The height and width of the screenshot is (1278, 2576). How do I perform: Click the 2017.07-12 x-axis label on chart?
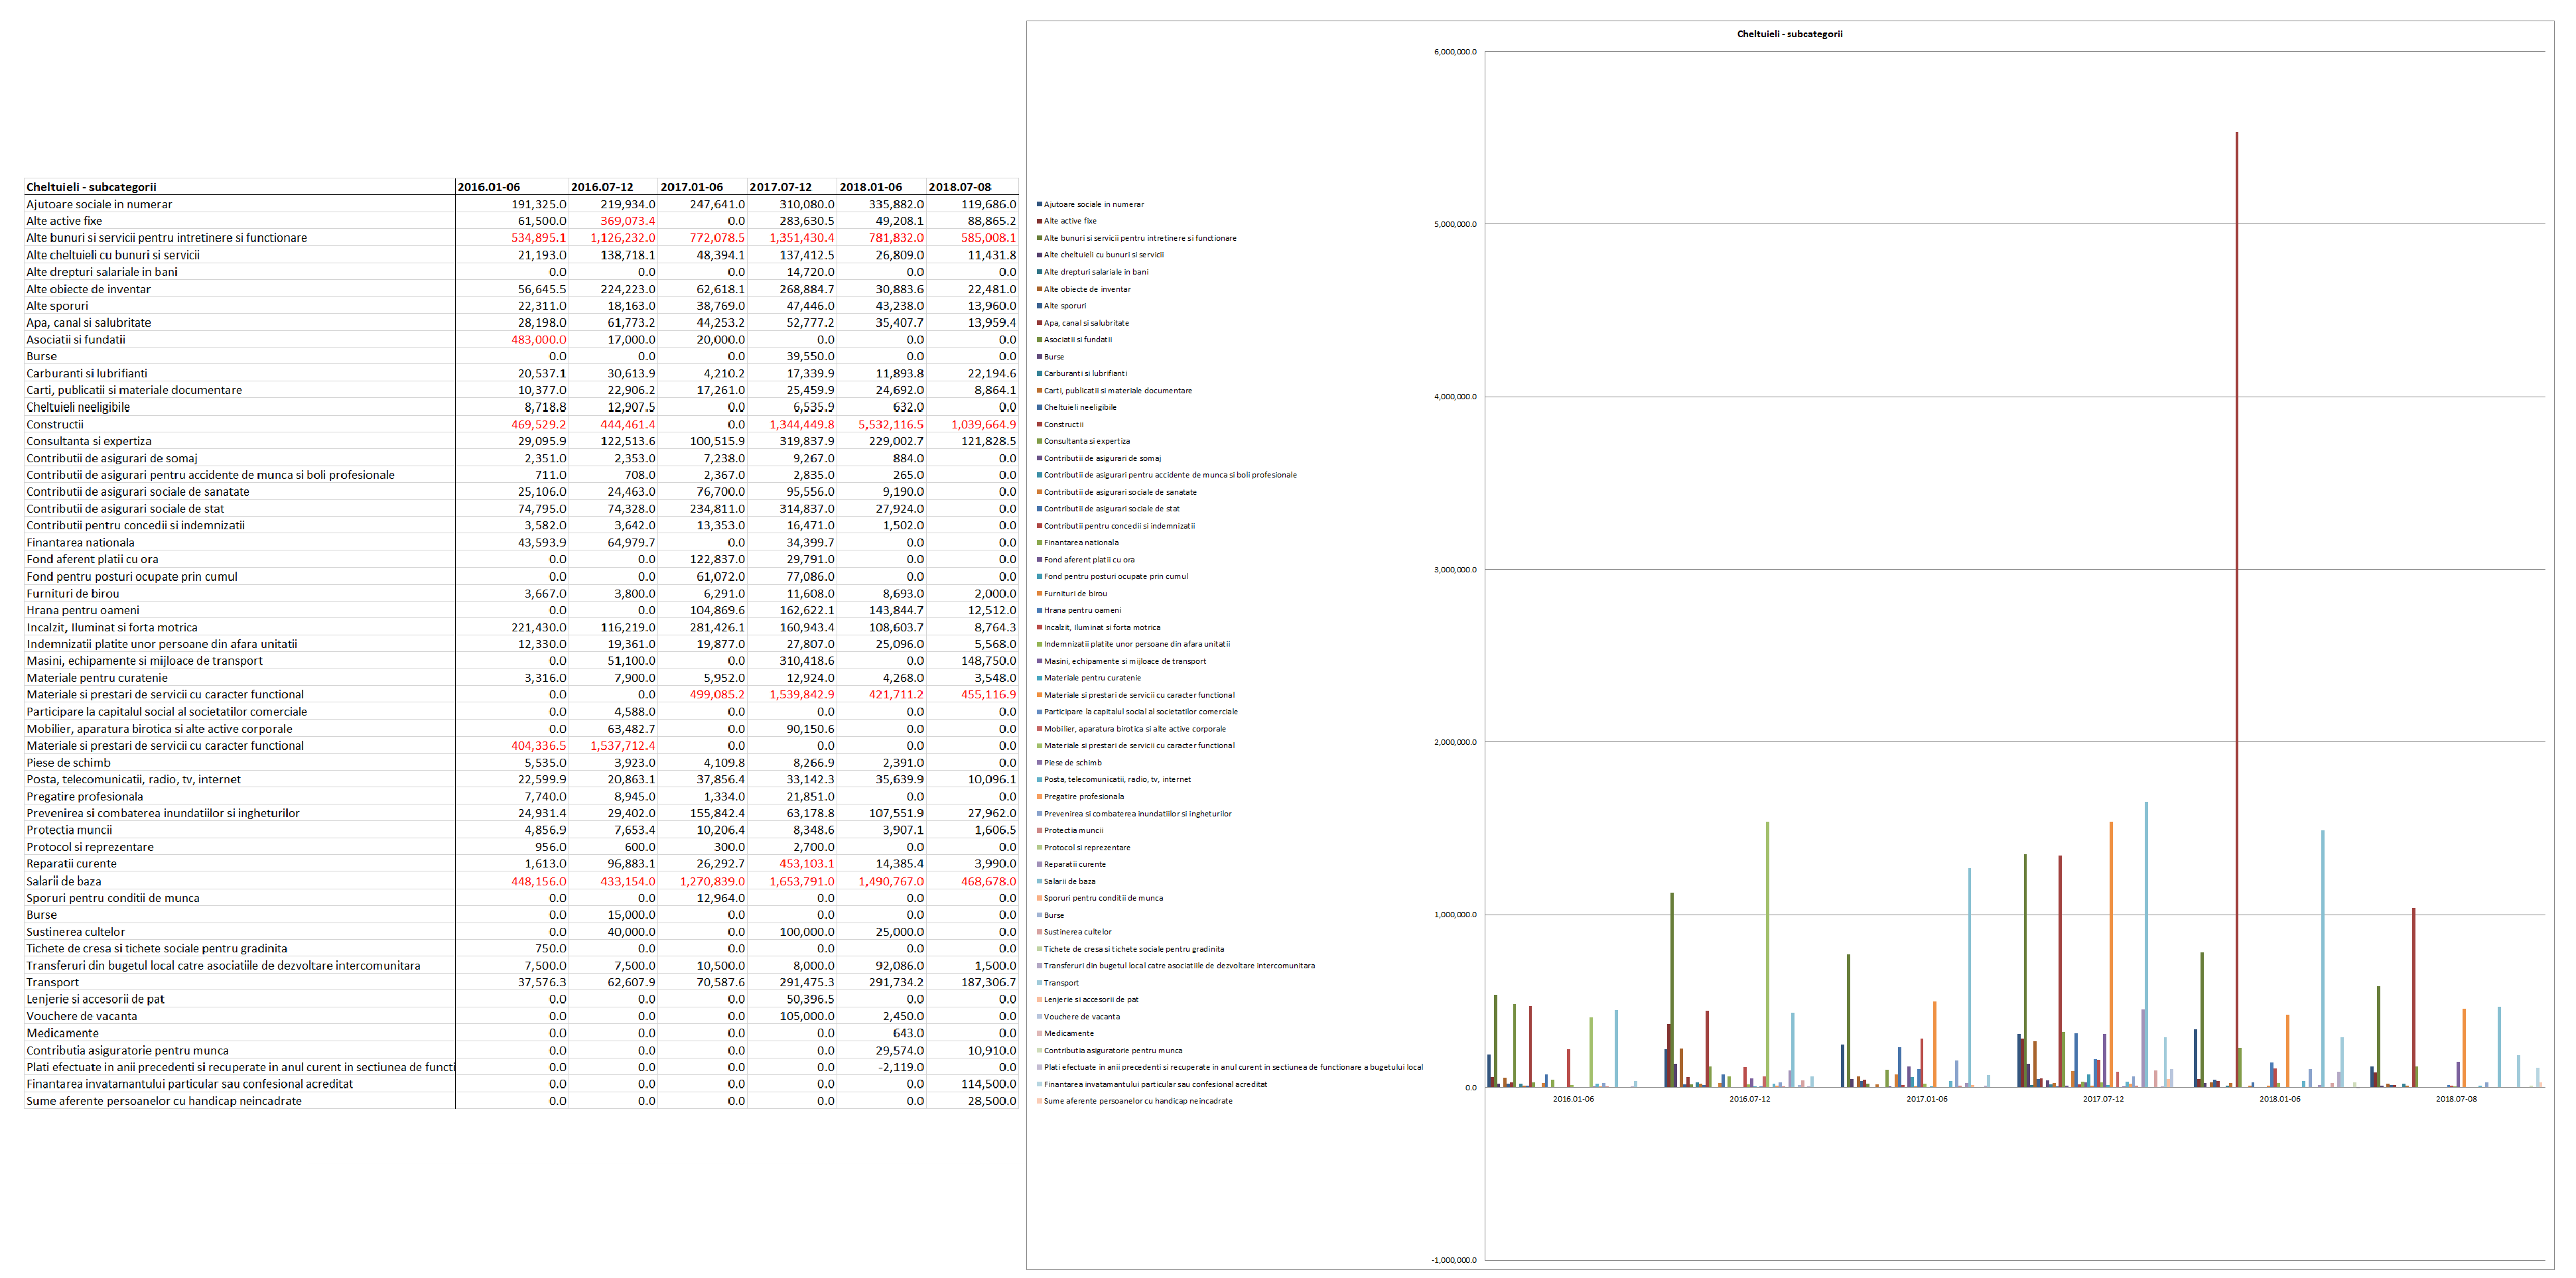(x=2103, y=1099)
